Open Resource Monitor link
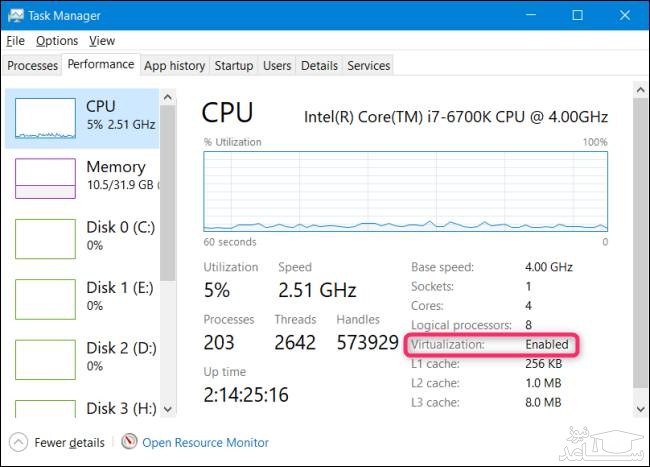The width and height of the screenshot is (650, 467). [205, 442]
